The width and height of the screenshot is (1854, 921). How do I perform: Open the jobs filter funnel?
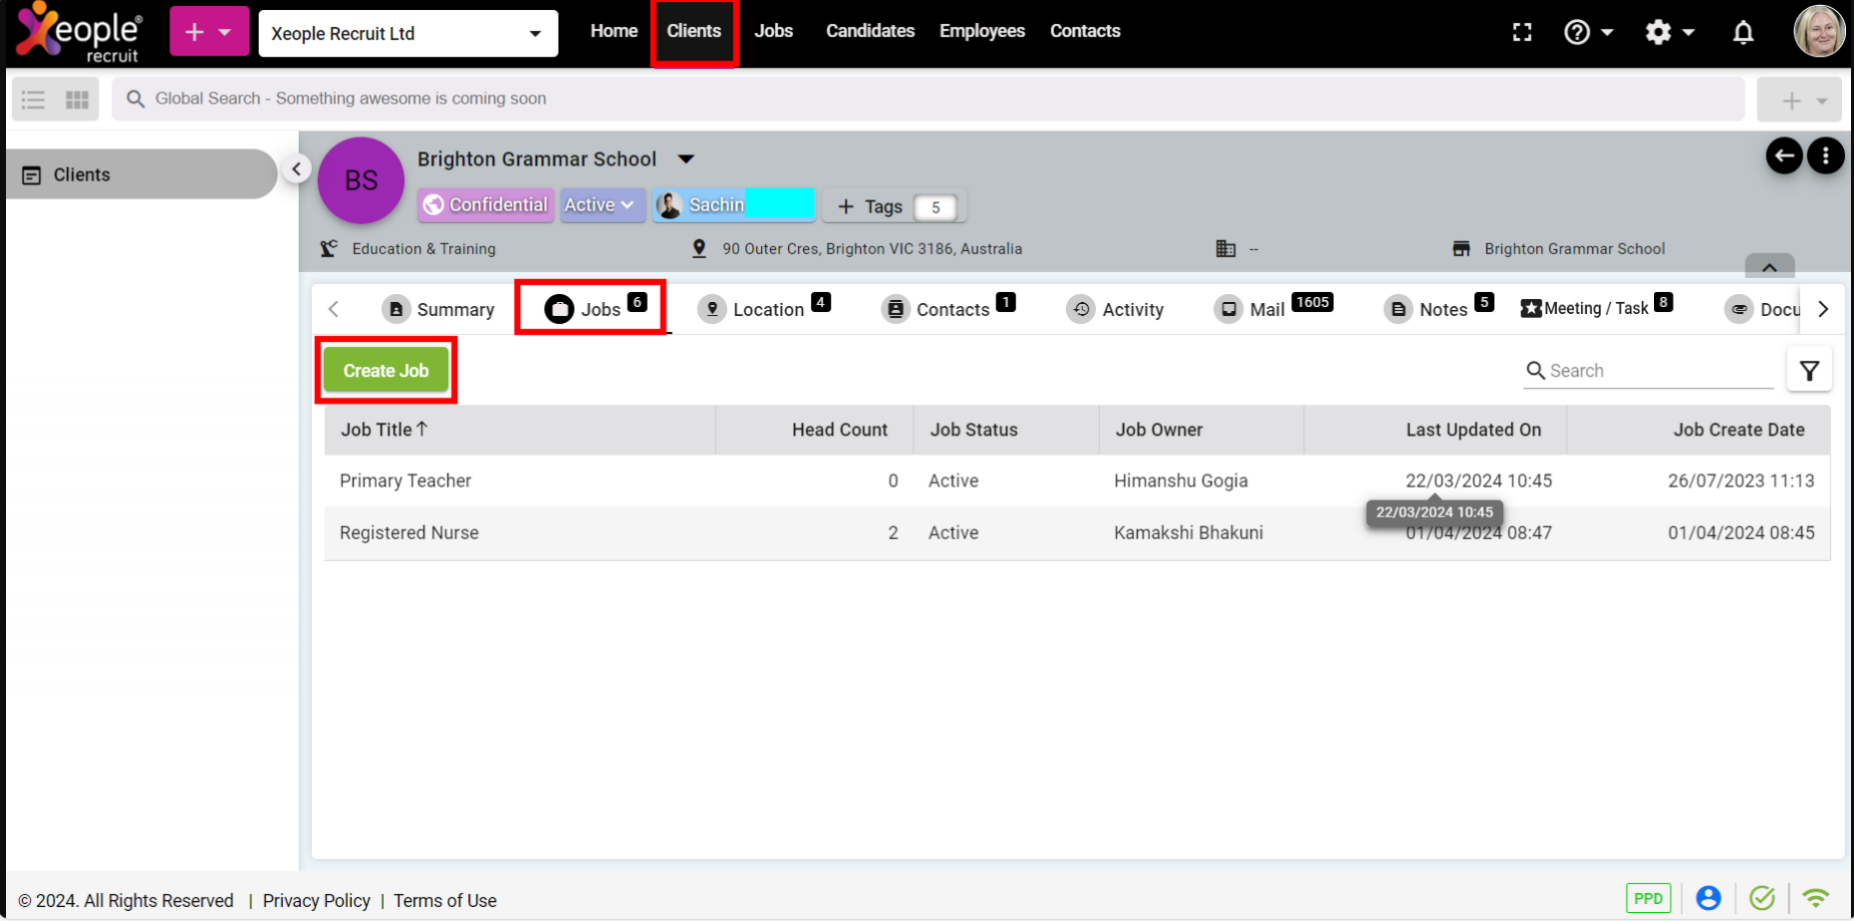tap(1809, 371)
